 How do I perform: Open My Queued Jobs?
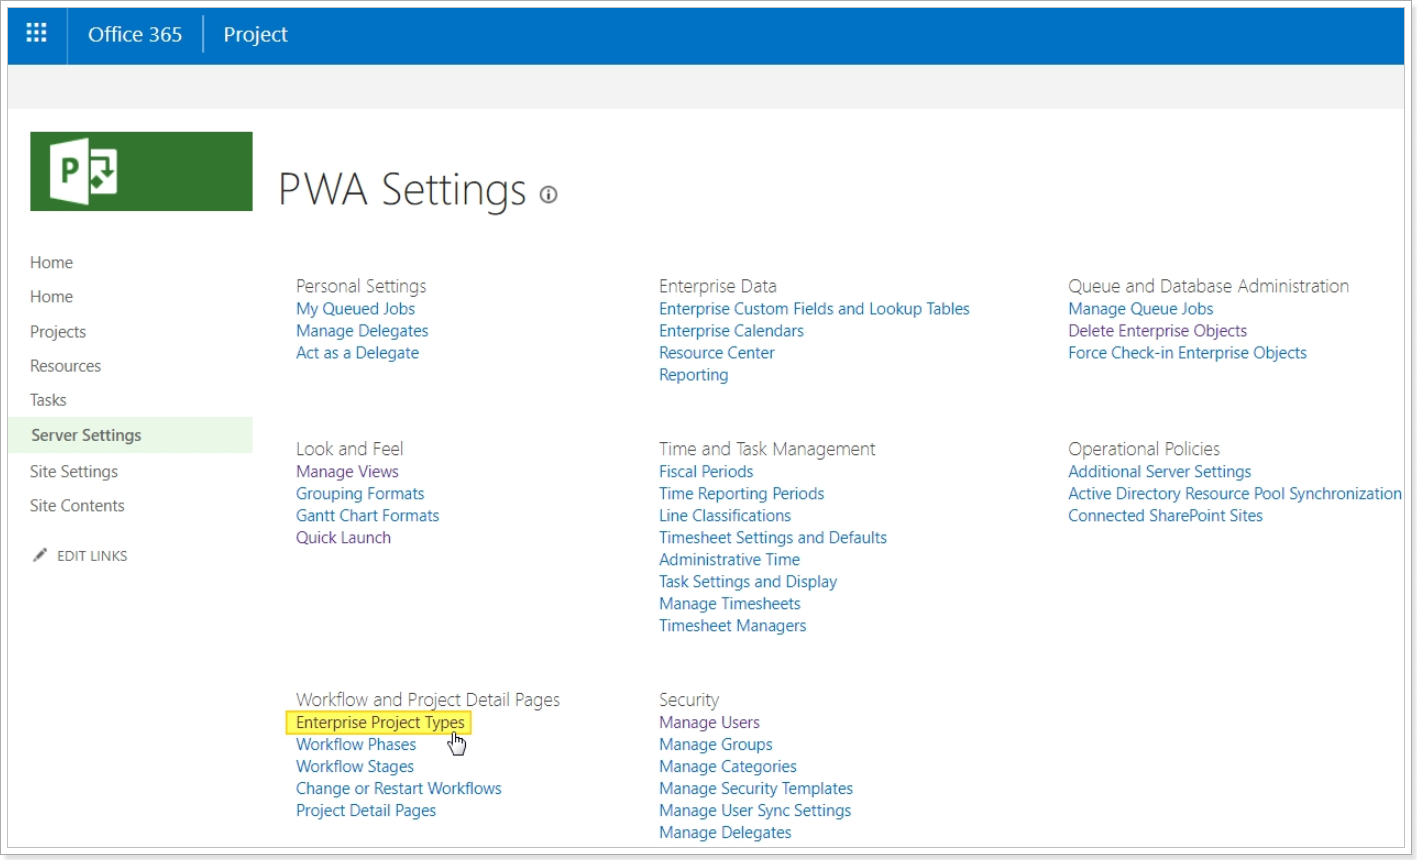coord(355,309)
